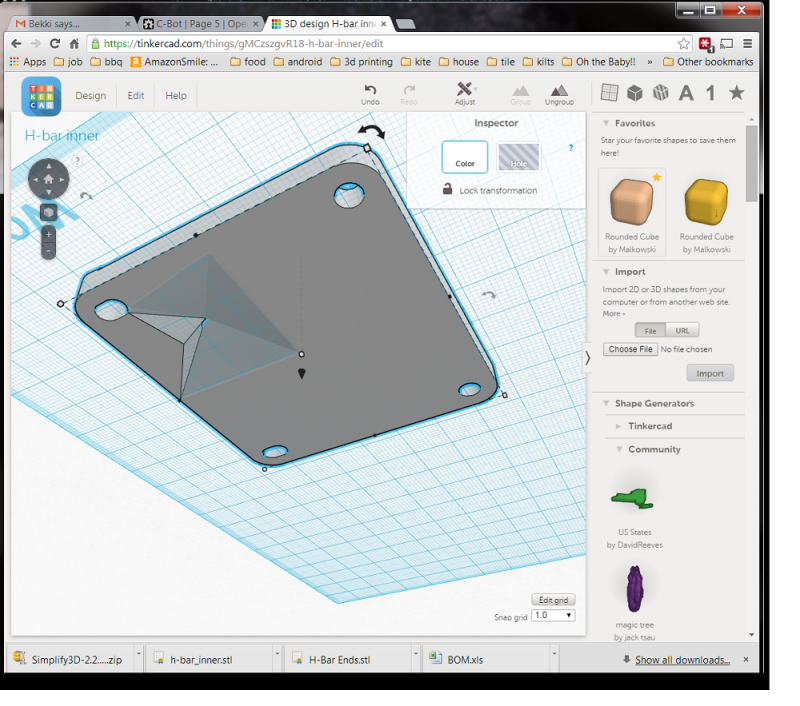This screenshot has width=800, height=706.
Task: Click the zoom in plus button
Action: [x=48, y=234]
